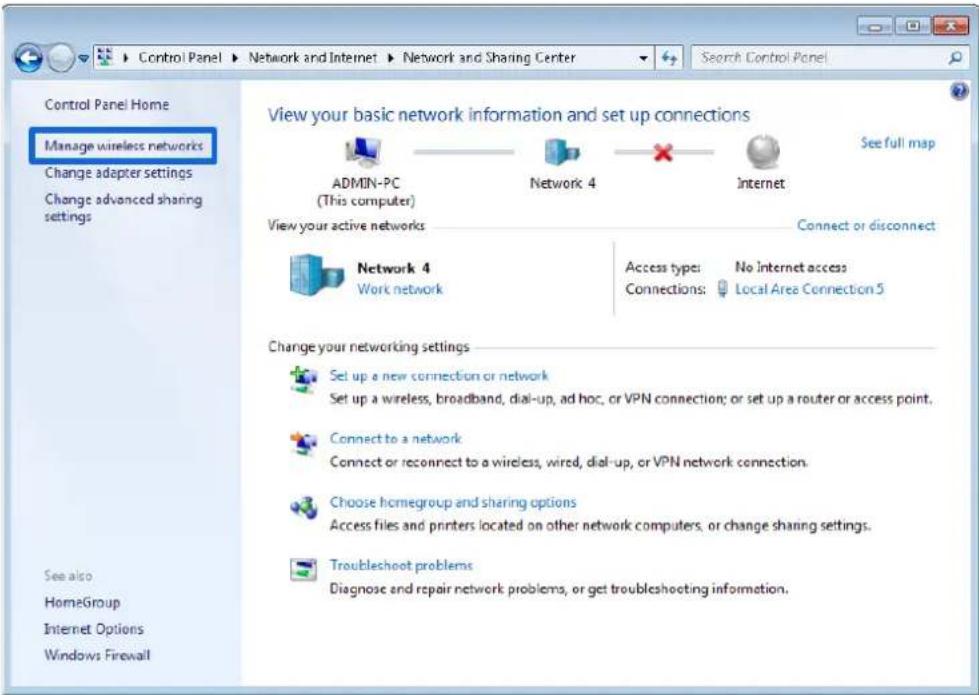Screen dimensions: 979x695
Task: Open Local Area Connection 5 status
Action: click(809, 289)
